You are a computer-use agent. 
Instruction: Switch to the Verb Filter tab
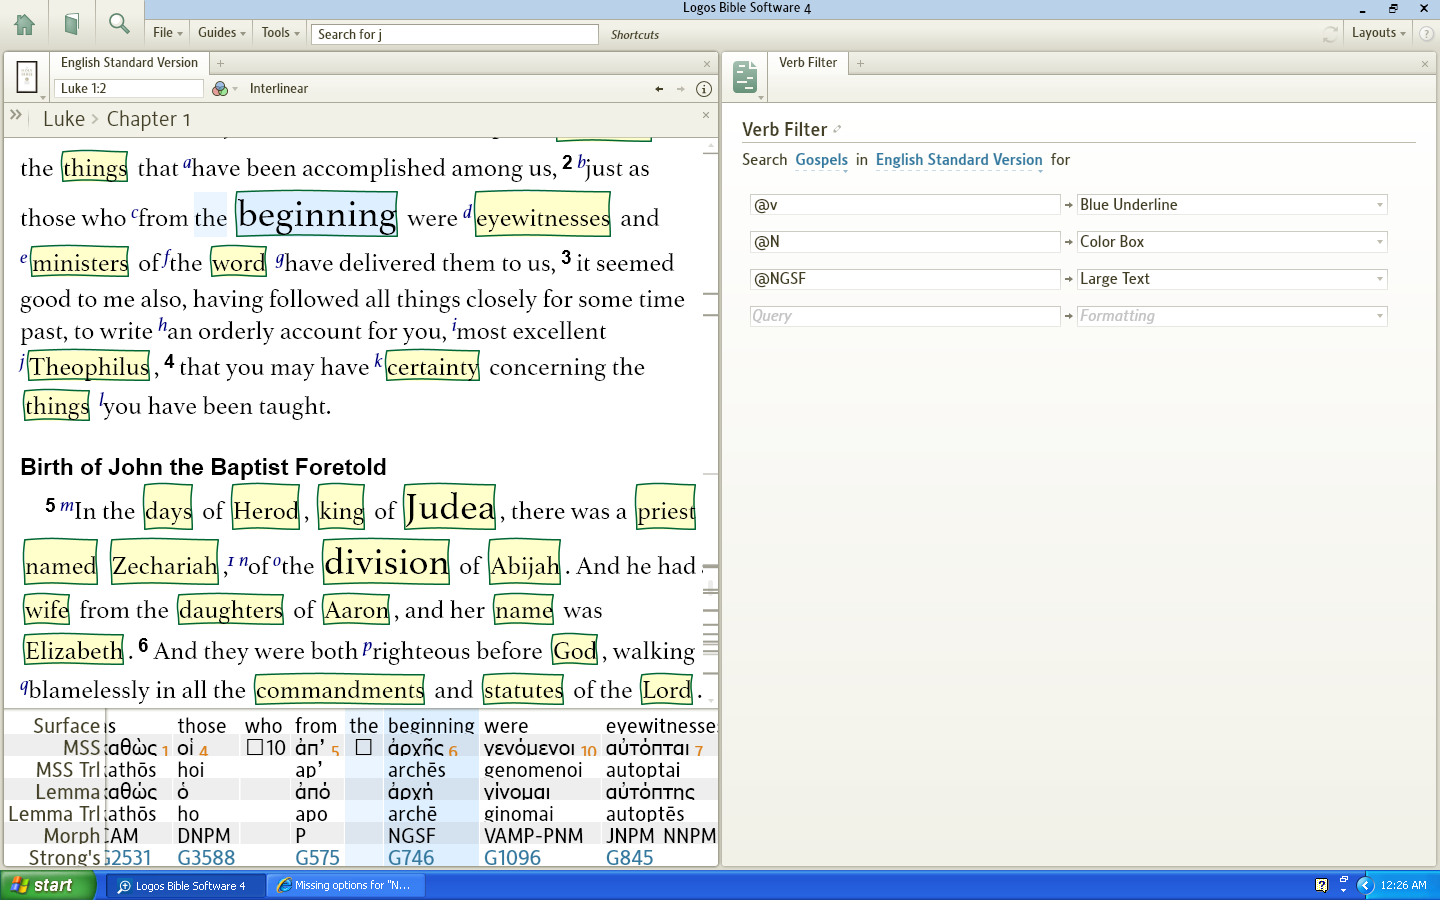tap(808, 63)
